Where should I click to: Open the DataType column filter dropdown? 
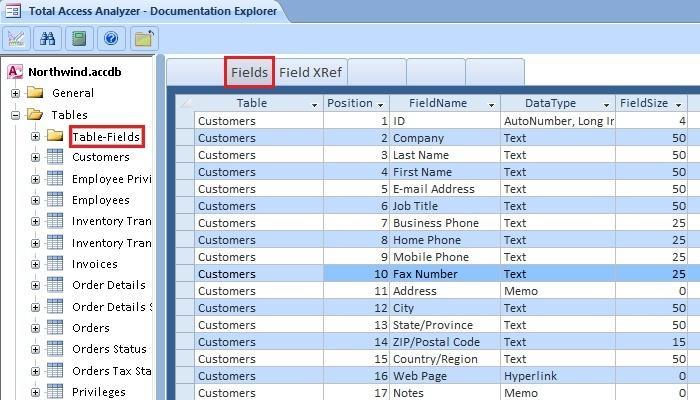coord(606,104)
